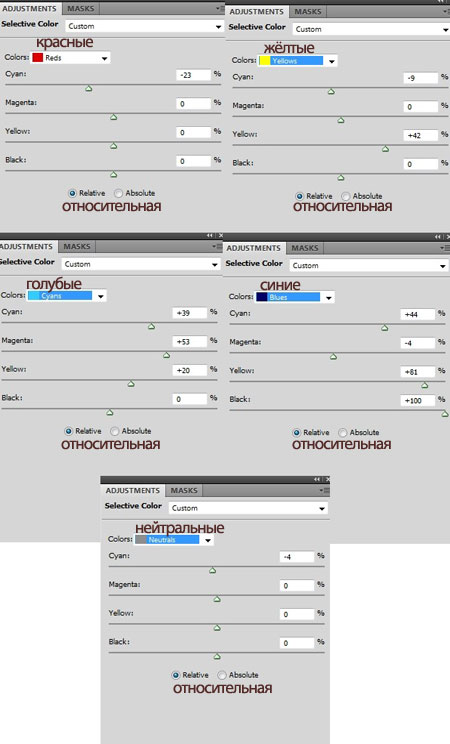Click Black value field in Reds panel

pos(193,161)
